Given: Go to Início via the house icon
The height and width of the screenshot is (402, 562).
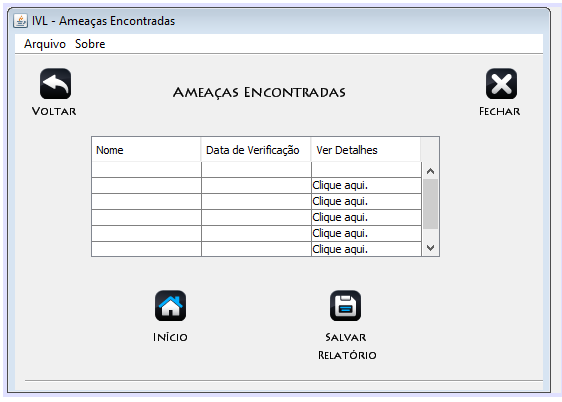Looking at the screenshot, I should click(170, 306).
